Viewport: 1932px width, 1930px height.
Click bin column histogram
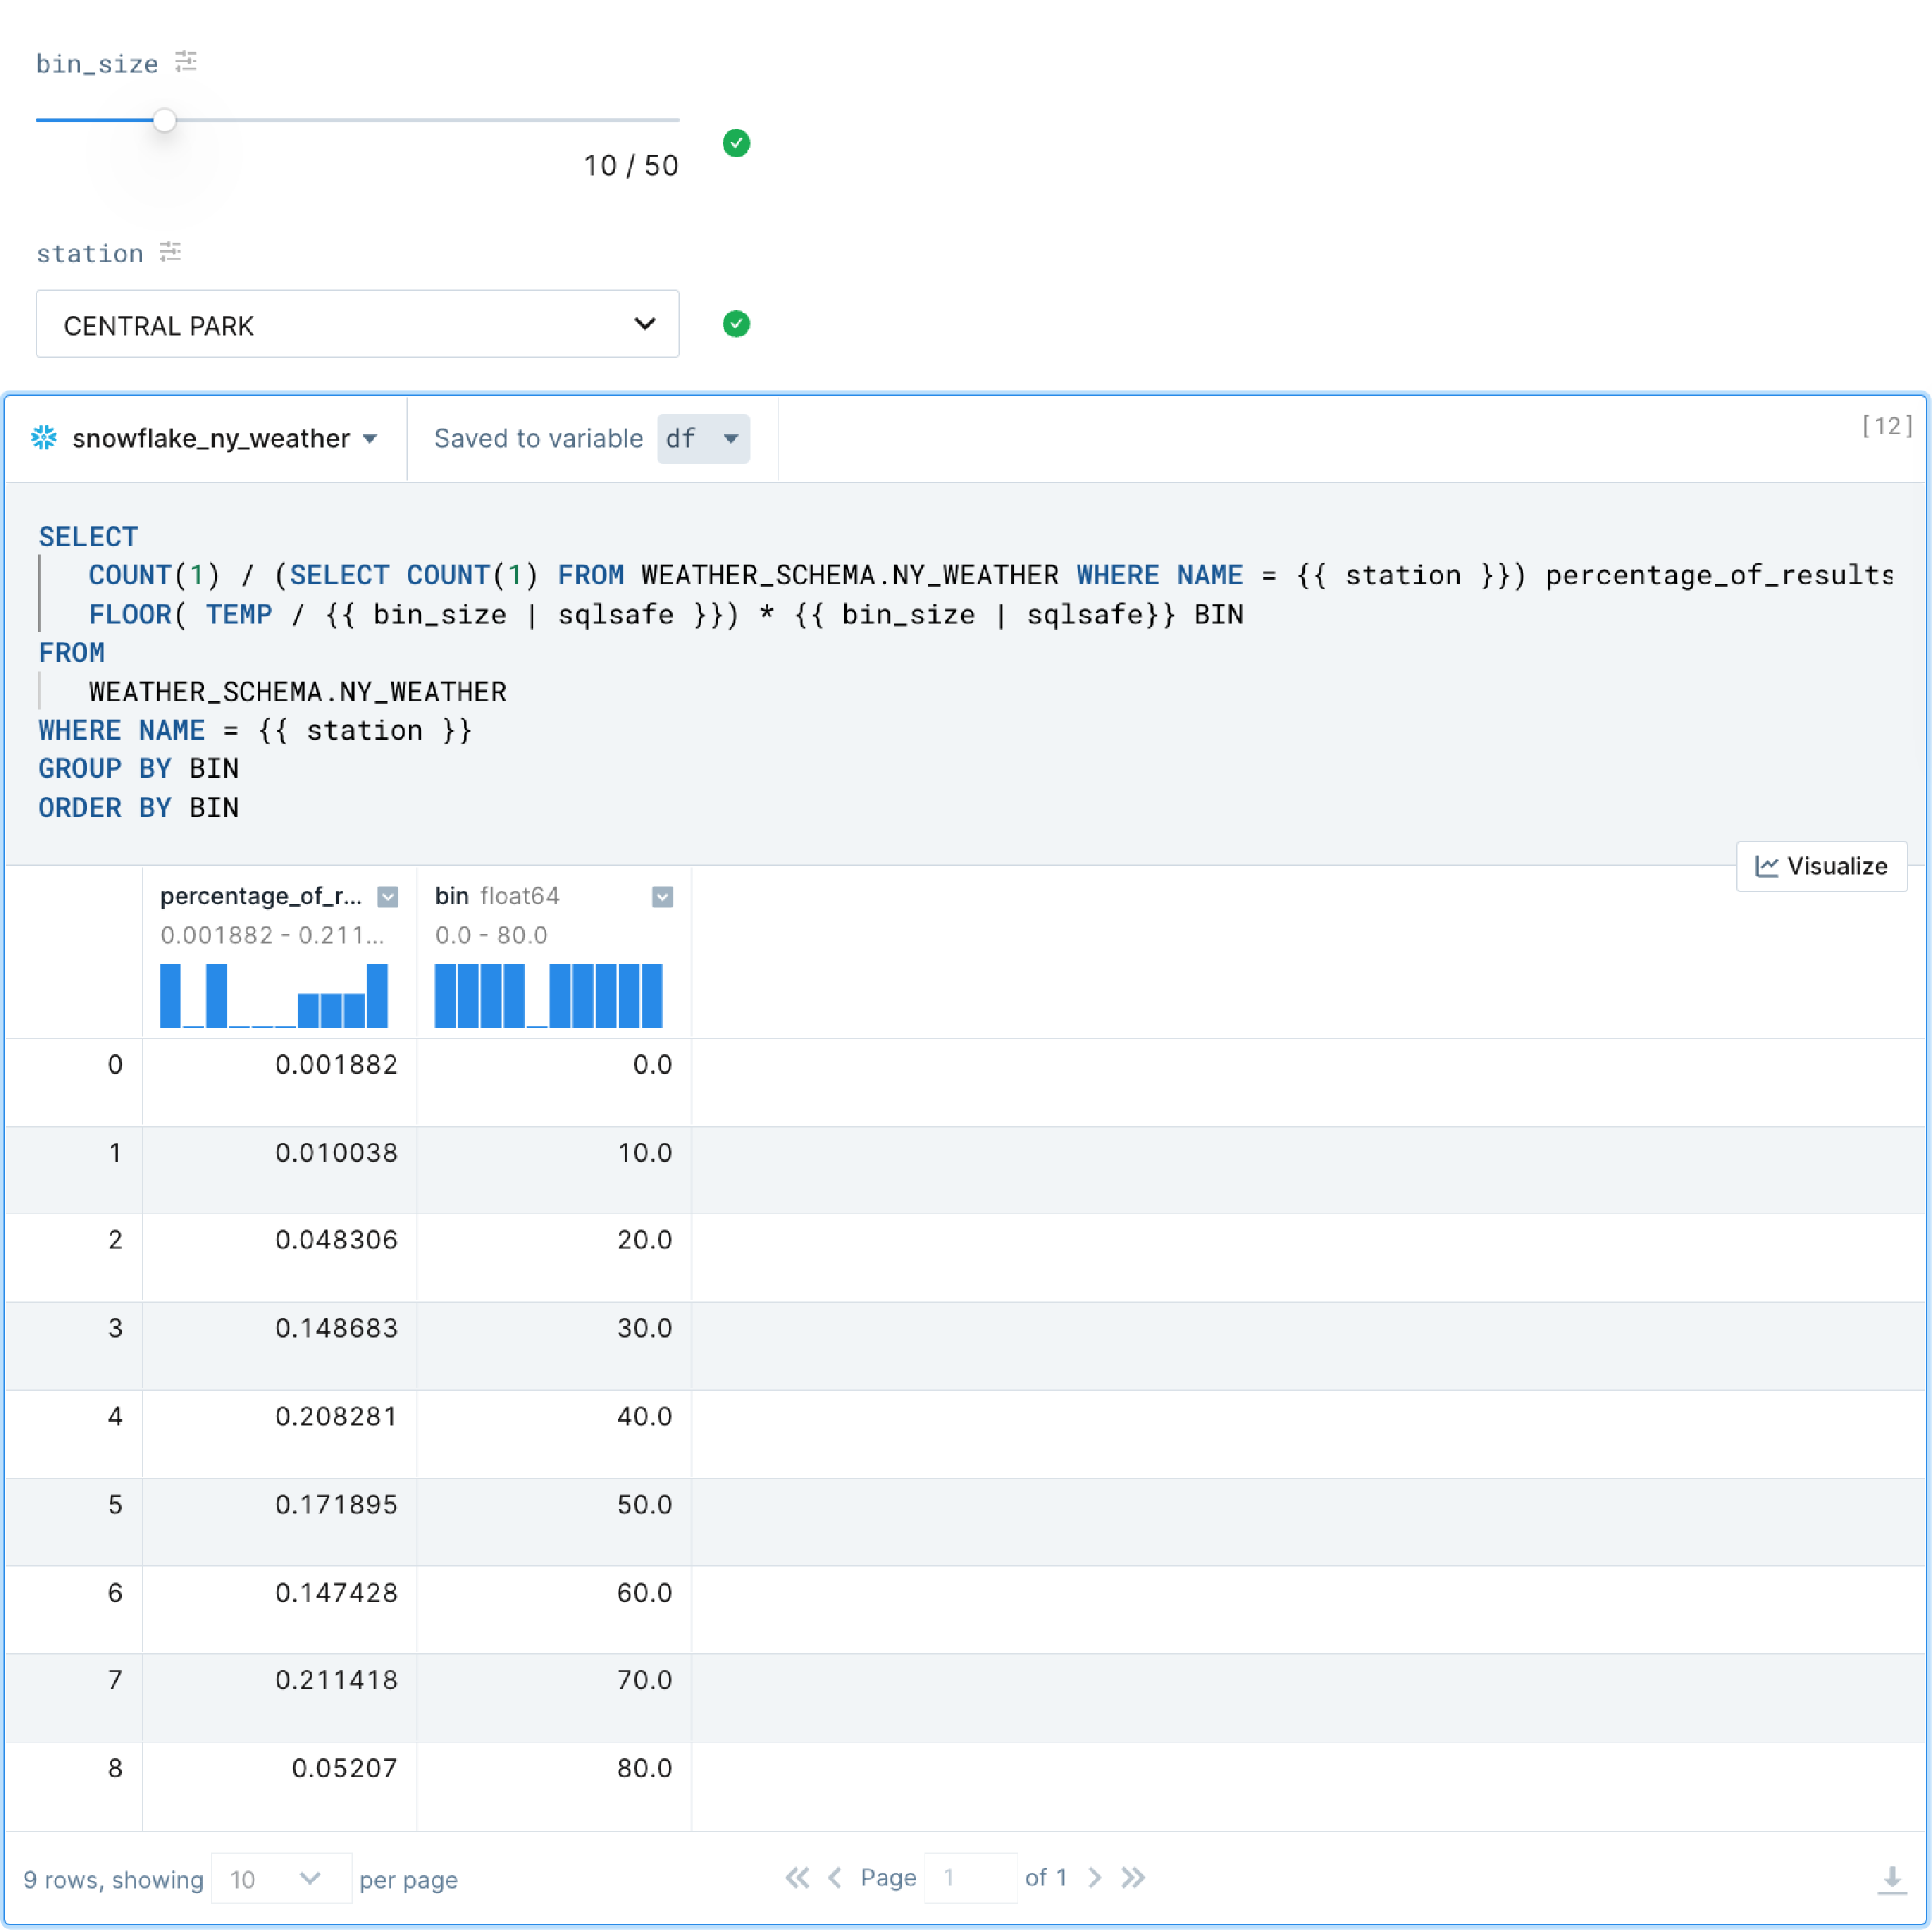(x=548, y=995)
